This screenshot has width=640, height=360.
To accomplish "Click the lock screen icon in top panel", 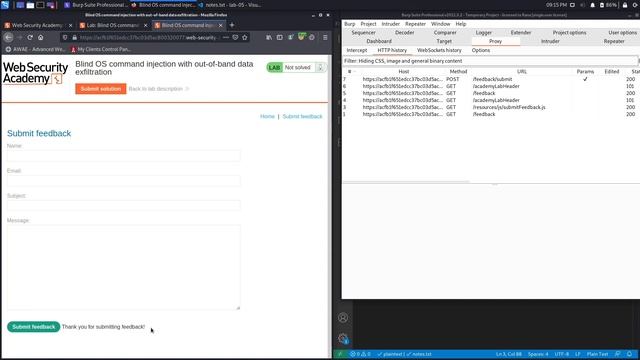I will pos(625,5).
